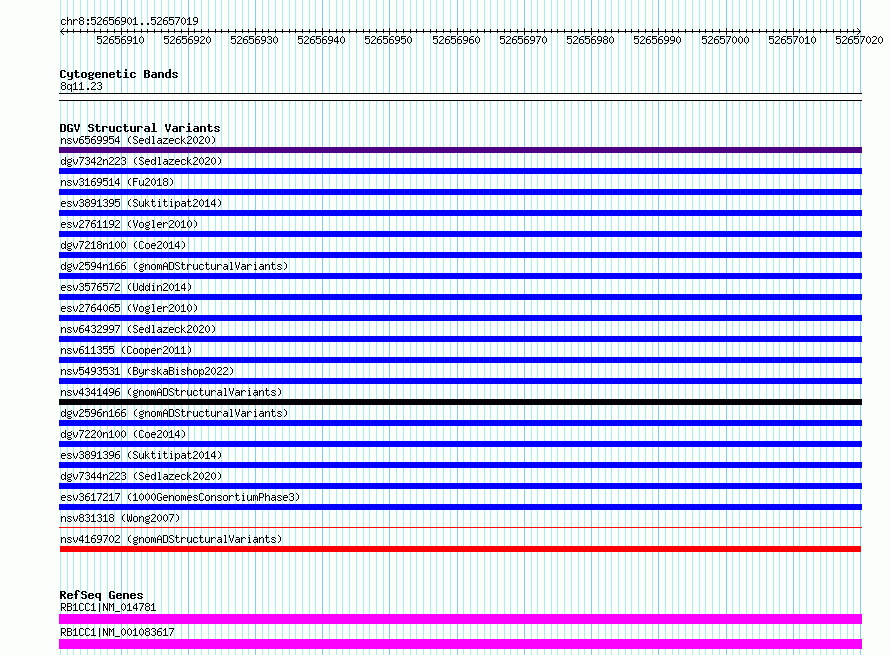Select the blue bar of dgv7342n223
This screenshot has height=655, width=890.
[460, 171]
